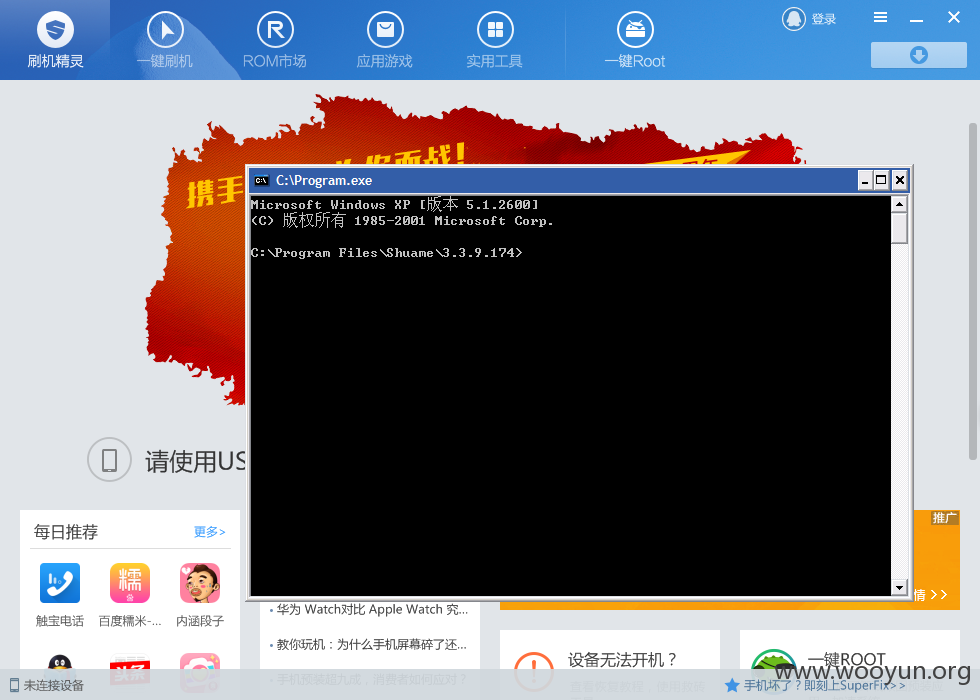Click the console scrollbar down arrow
The width and height of the screenshot is (980, 700).
coord(899,587)
